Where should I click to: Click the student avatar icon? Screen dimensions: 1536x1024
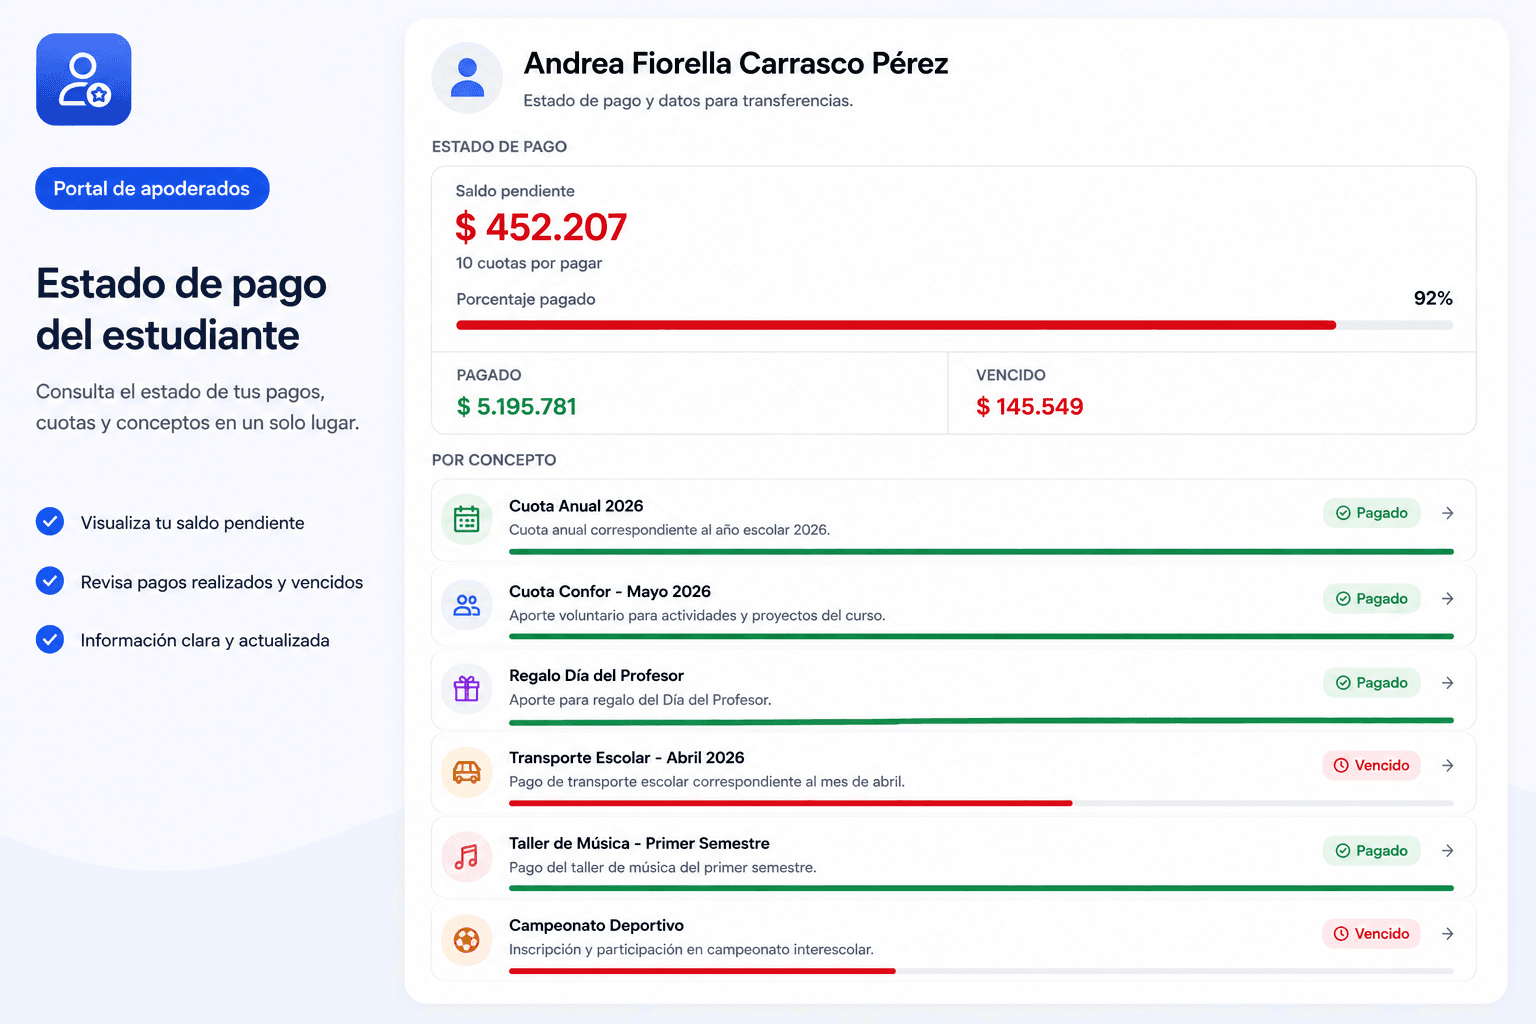467,78
